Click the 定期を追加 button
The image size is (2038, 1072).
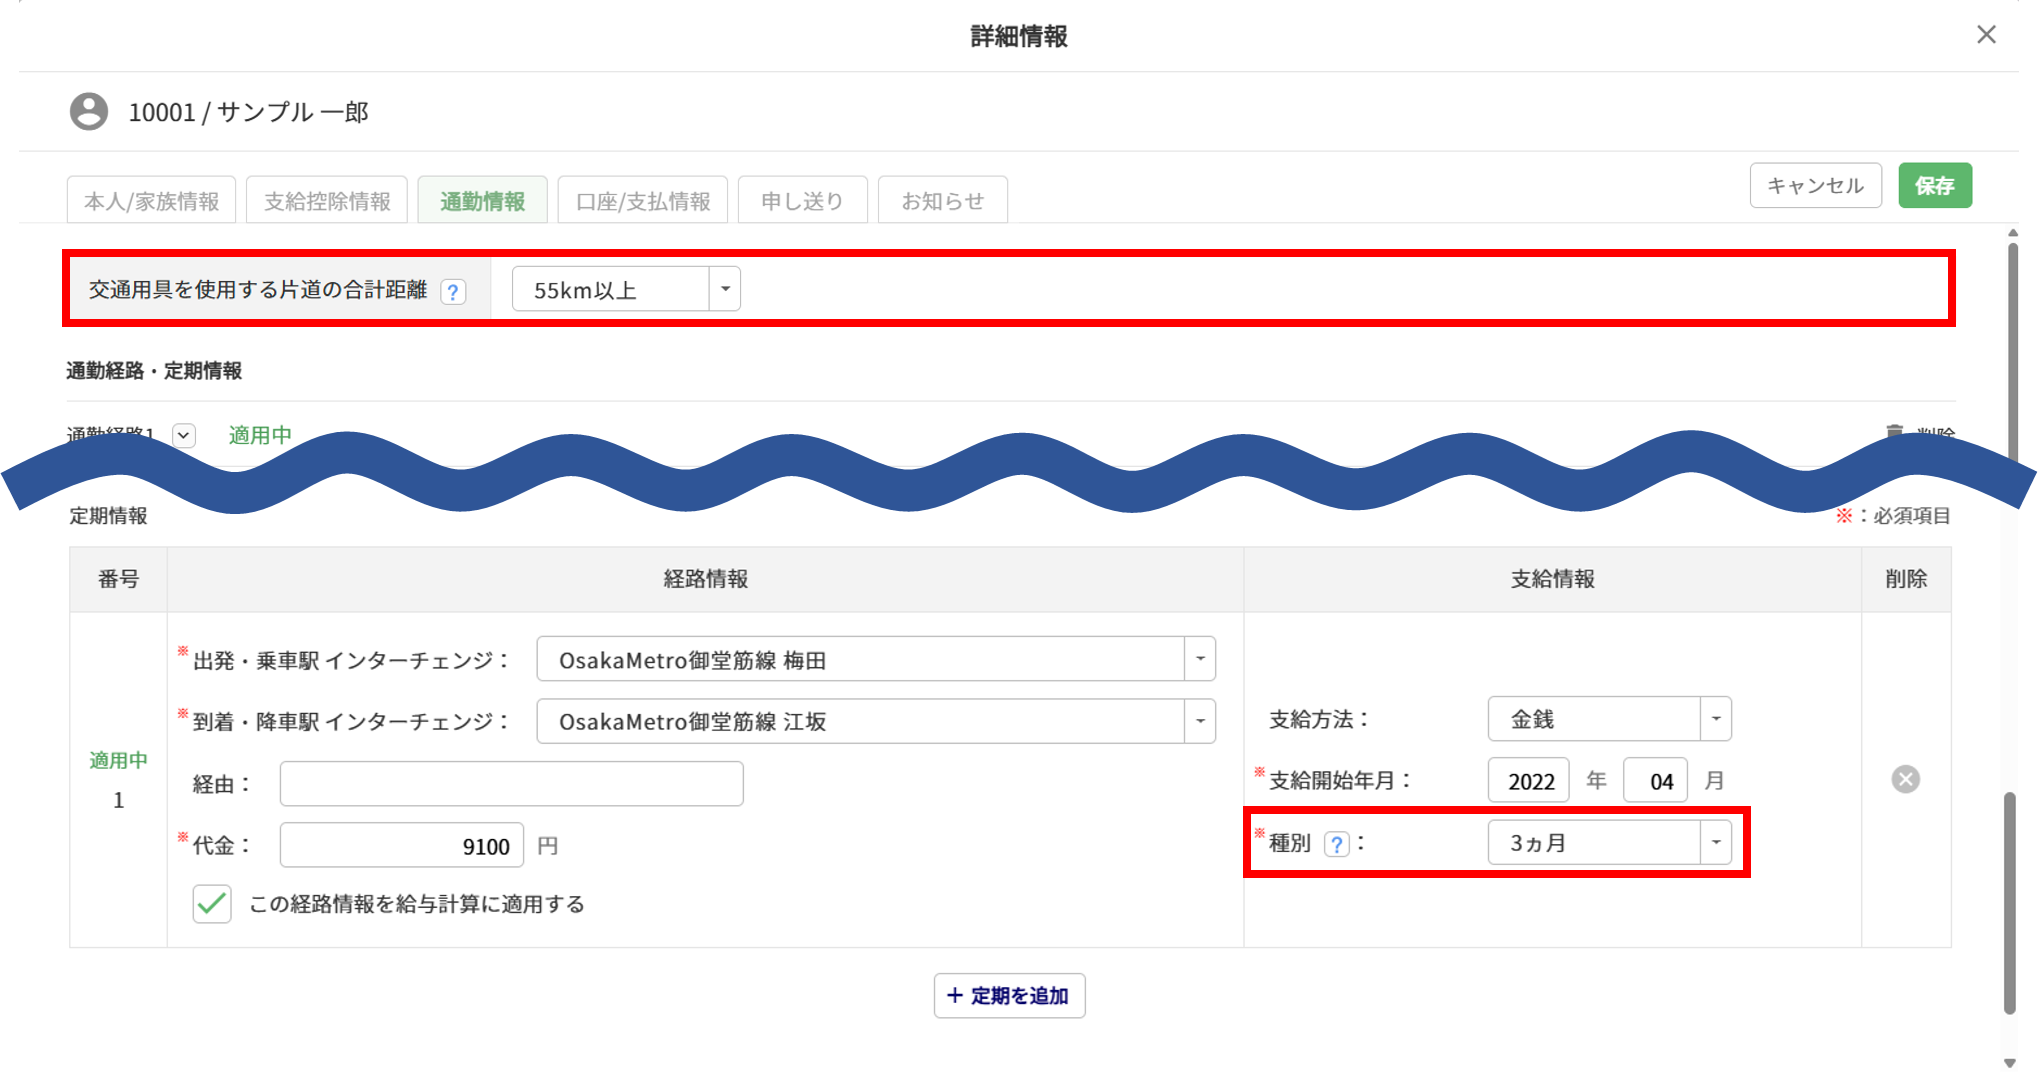1009,996
